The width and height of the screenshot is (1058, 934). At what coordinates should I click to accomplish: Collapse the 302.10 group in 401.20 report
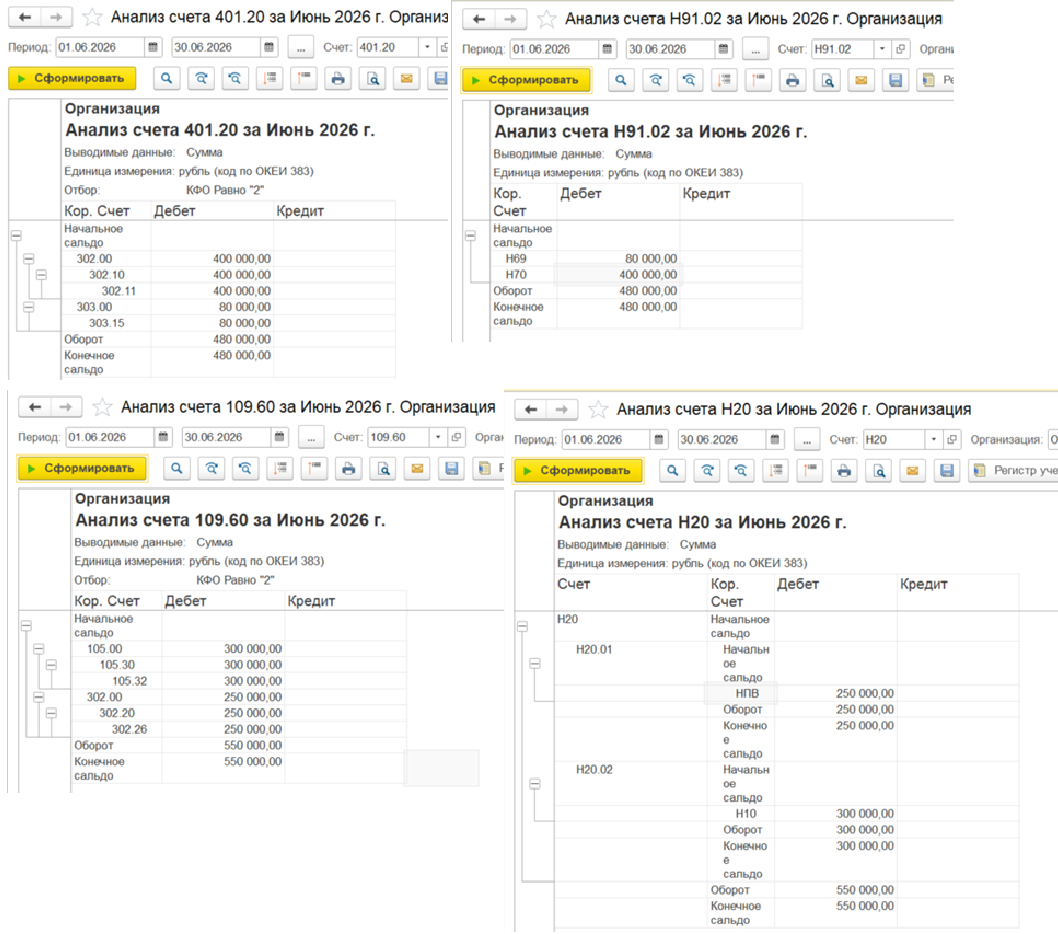41,275
